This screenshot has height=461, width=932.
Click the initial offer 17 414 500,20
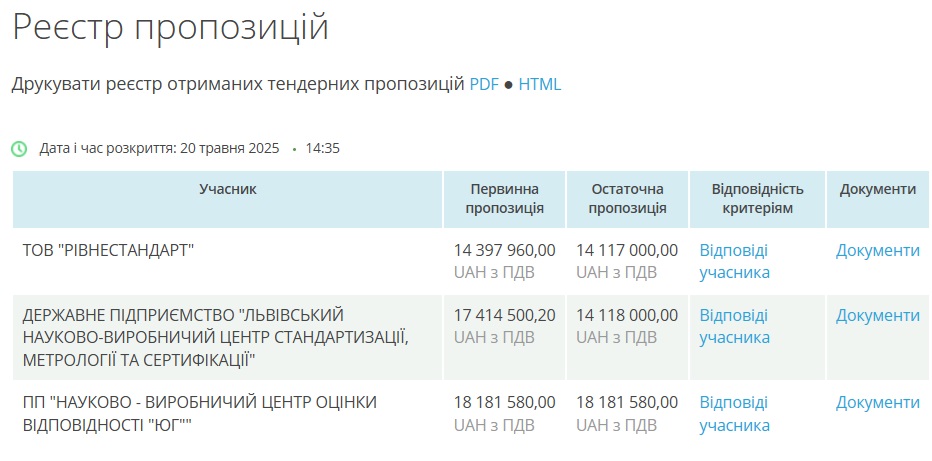[505, 315]
